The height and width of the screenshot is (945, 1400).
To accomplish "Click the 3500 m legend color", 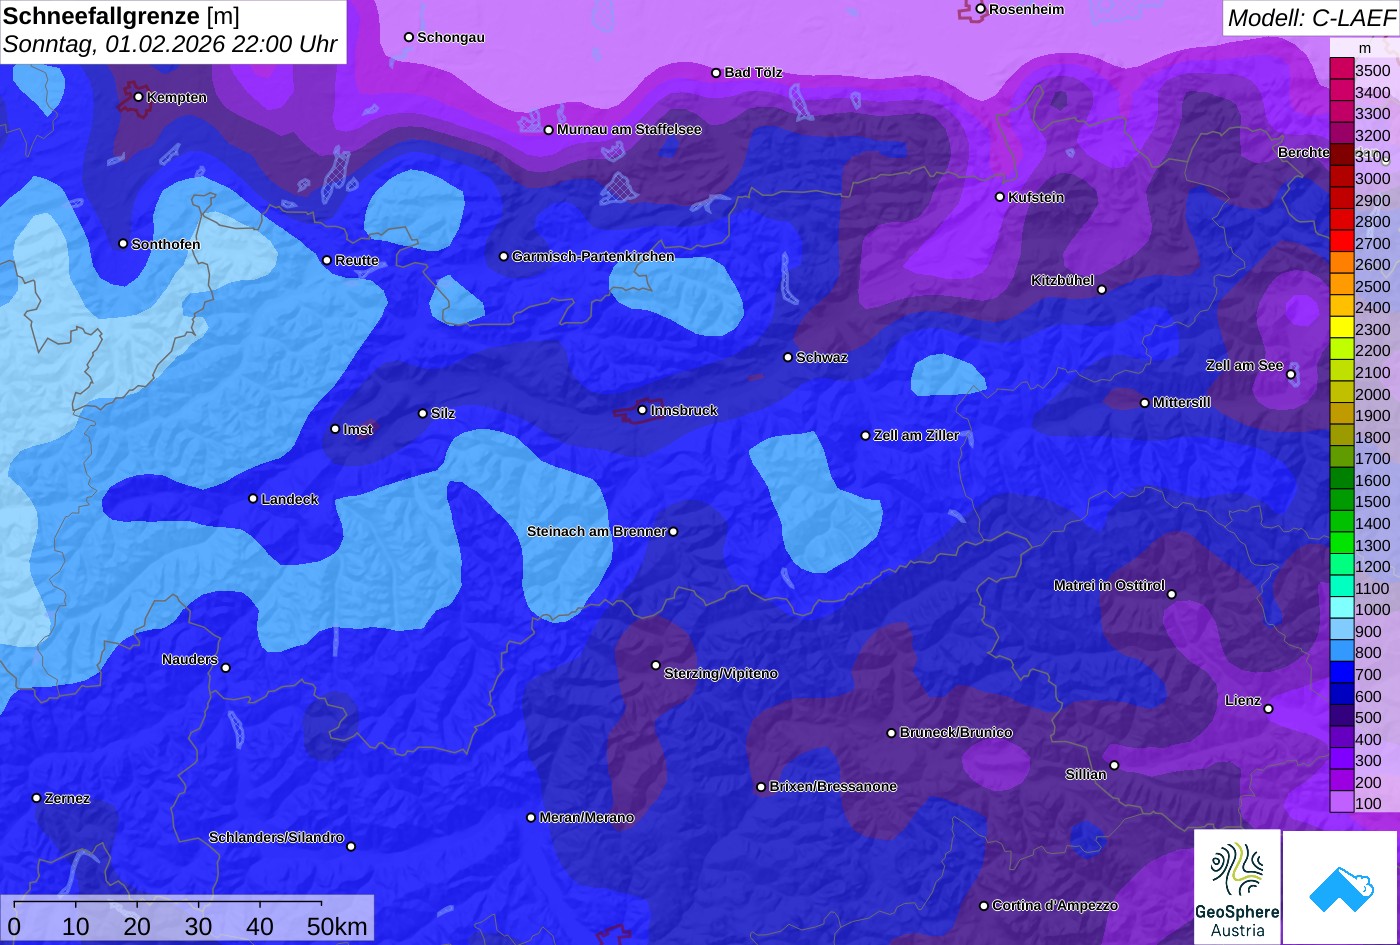I will pos(1341,70).
